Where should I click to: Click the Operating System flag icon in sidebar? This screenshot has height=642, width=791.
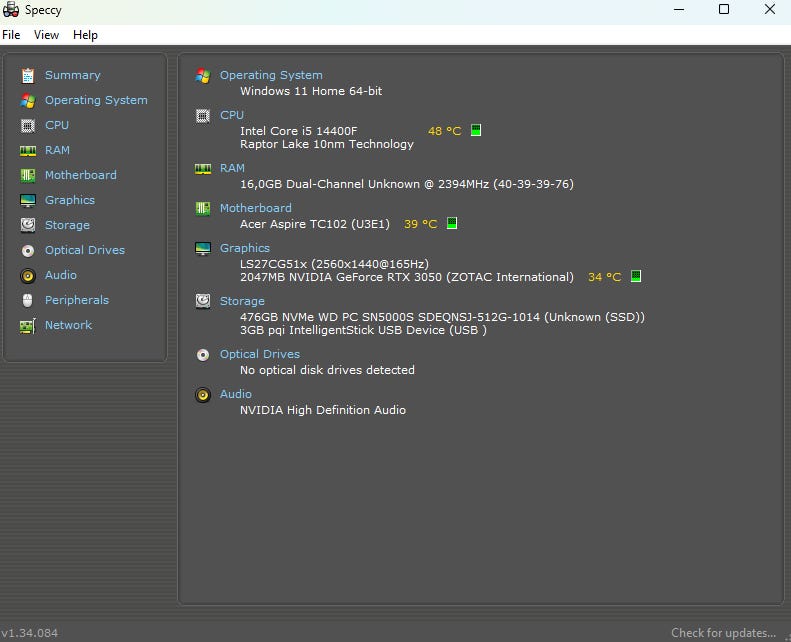click(28, 100)
